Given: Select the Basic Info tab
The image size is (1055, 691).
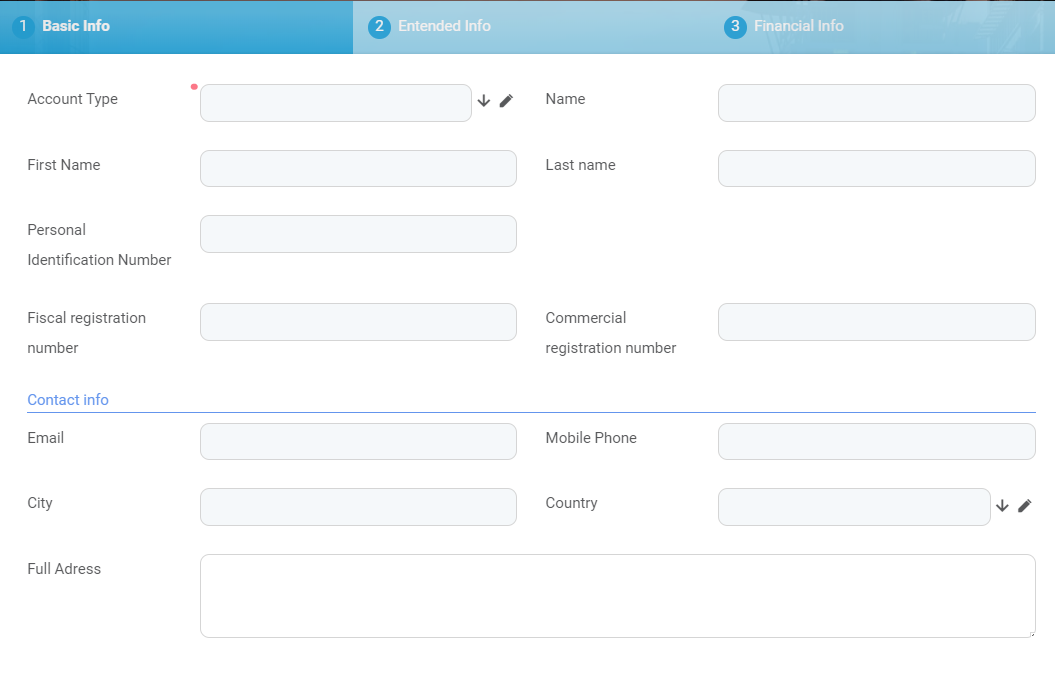Looking at the screenshot, I should tap(76, 26).
